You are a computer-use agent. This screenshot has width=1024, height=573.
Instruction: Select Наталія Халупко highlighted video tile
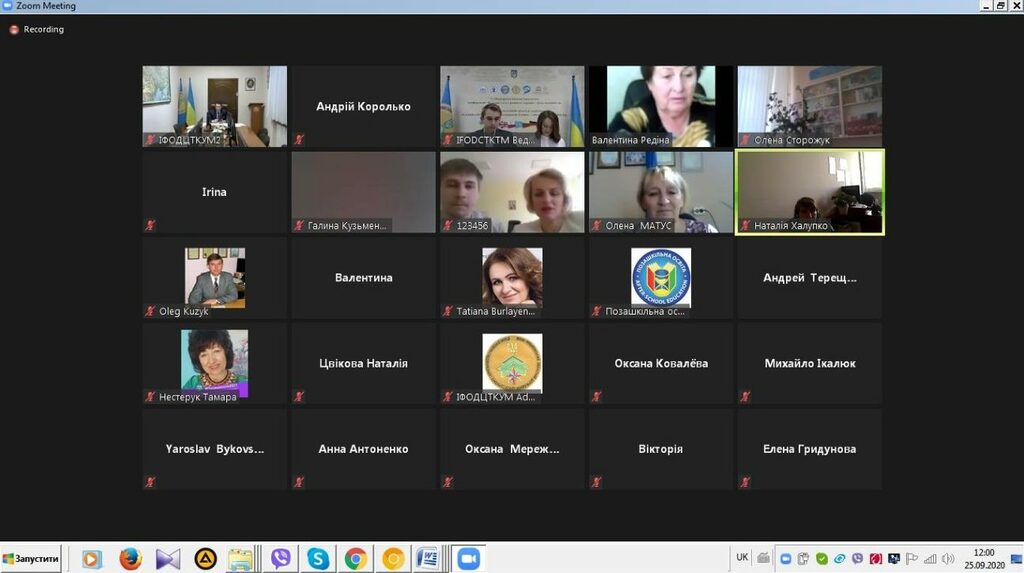(809, 192)
